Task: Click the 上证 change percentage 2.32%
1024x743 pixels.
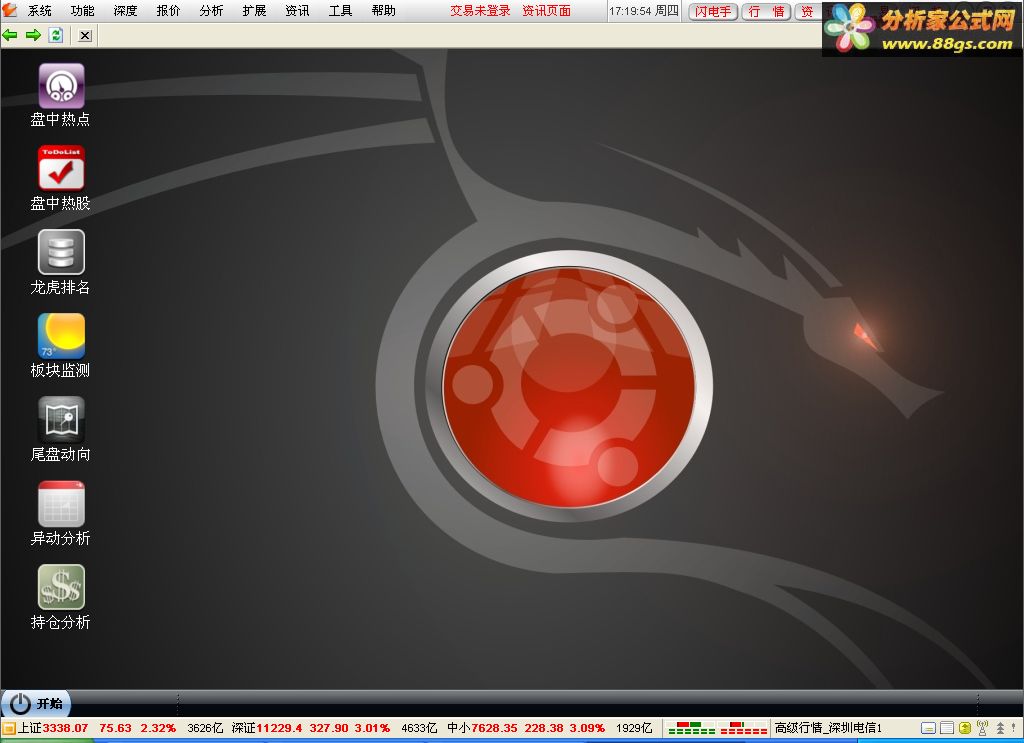Action: (158, 728)
